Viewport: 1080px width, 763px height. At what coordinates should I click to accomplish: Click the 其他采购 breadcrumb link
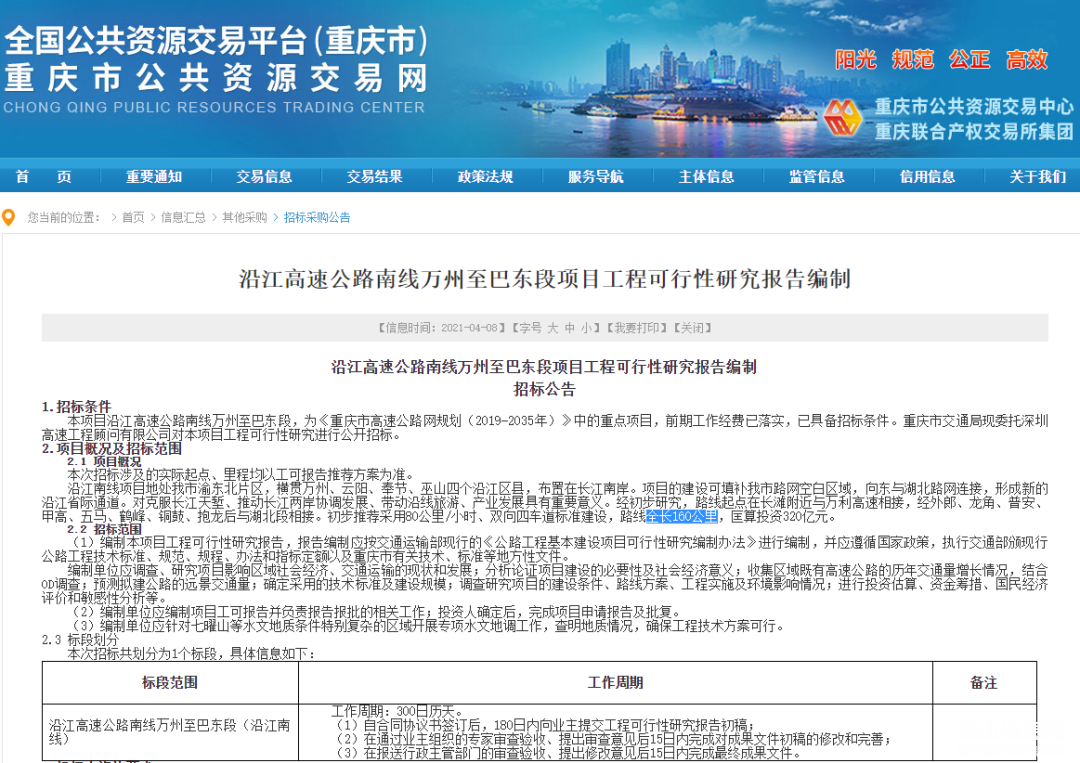point(245,217)
